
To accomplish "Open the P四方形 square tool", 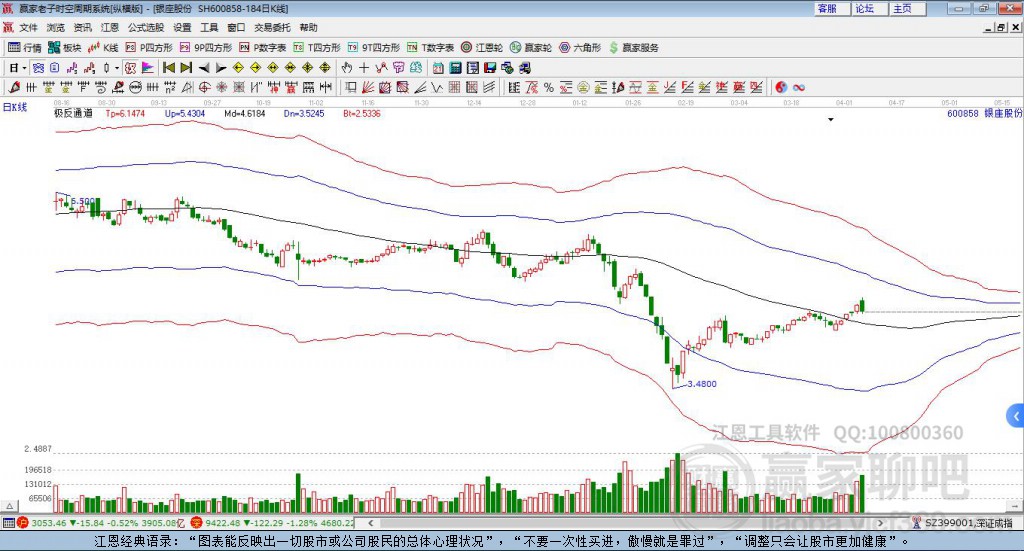I will [149, 48].
